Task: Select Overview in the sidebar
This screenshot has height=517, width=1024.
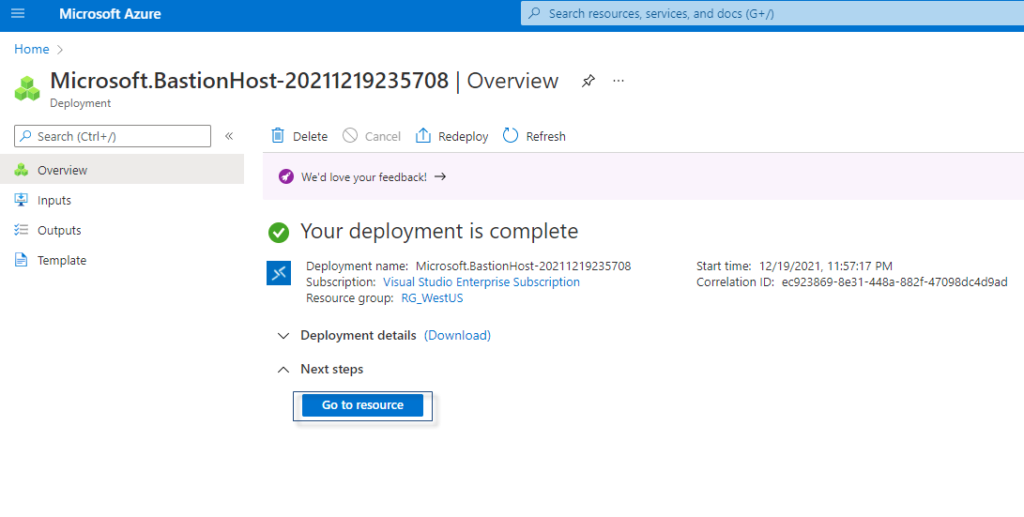Action: (122, 170)
